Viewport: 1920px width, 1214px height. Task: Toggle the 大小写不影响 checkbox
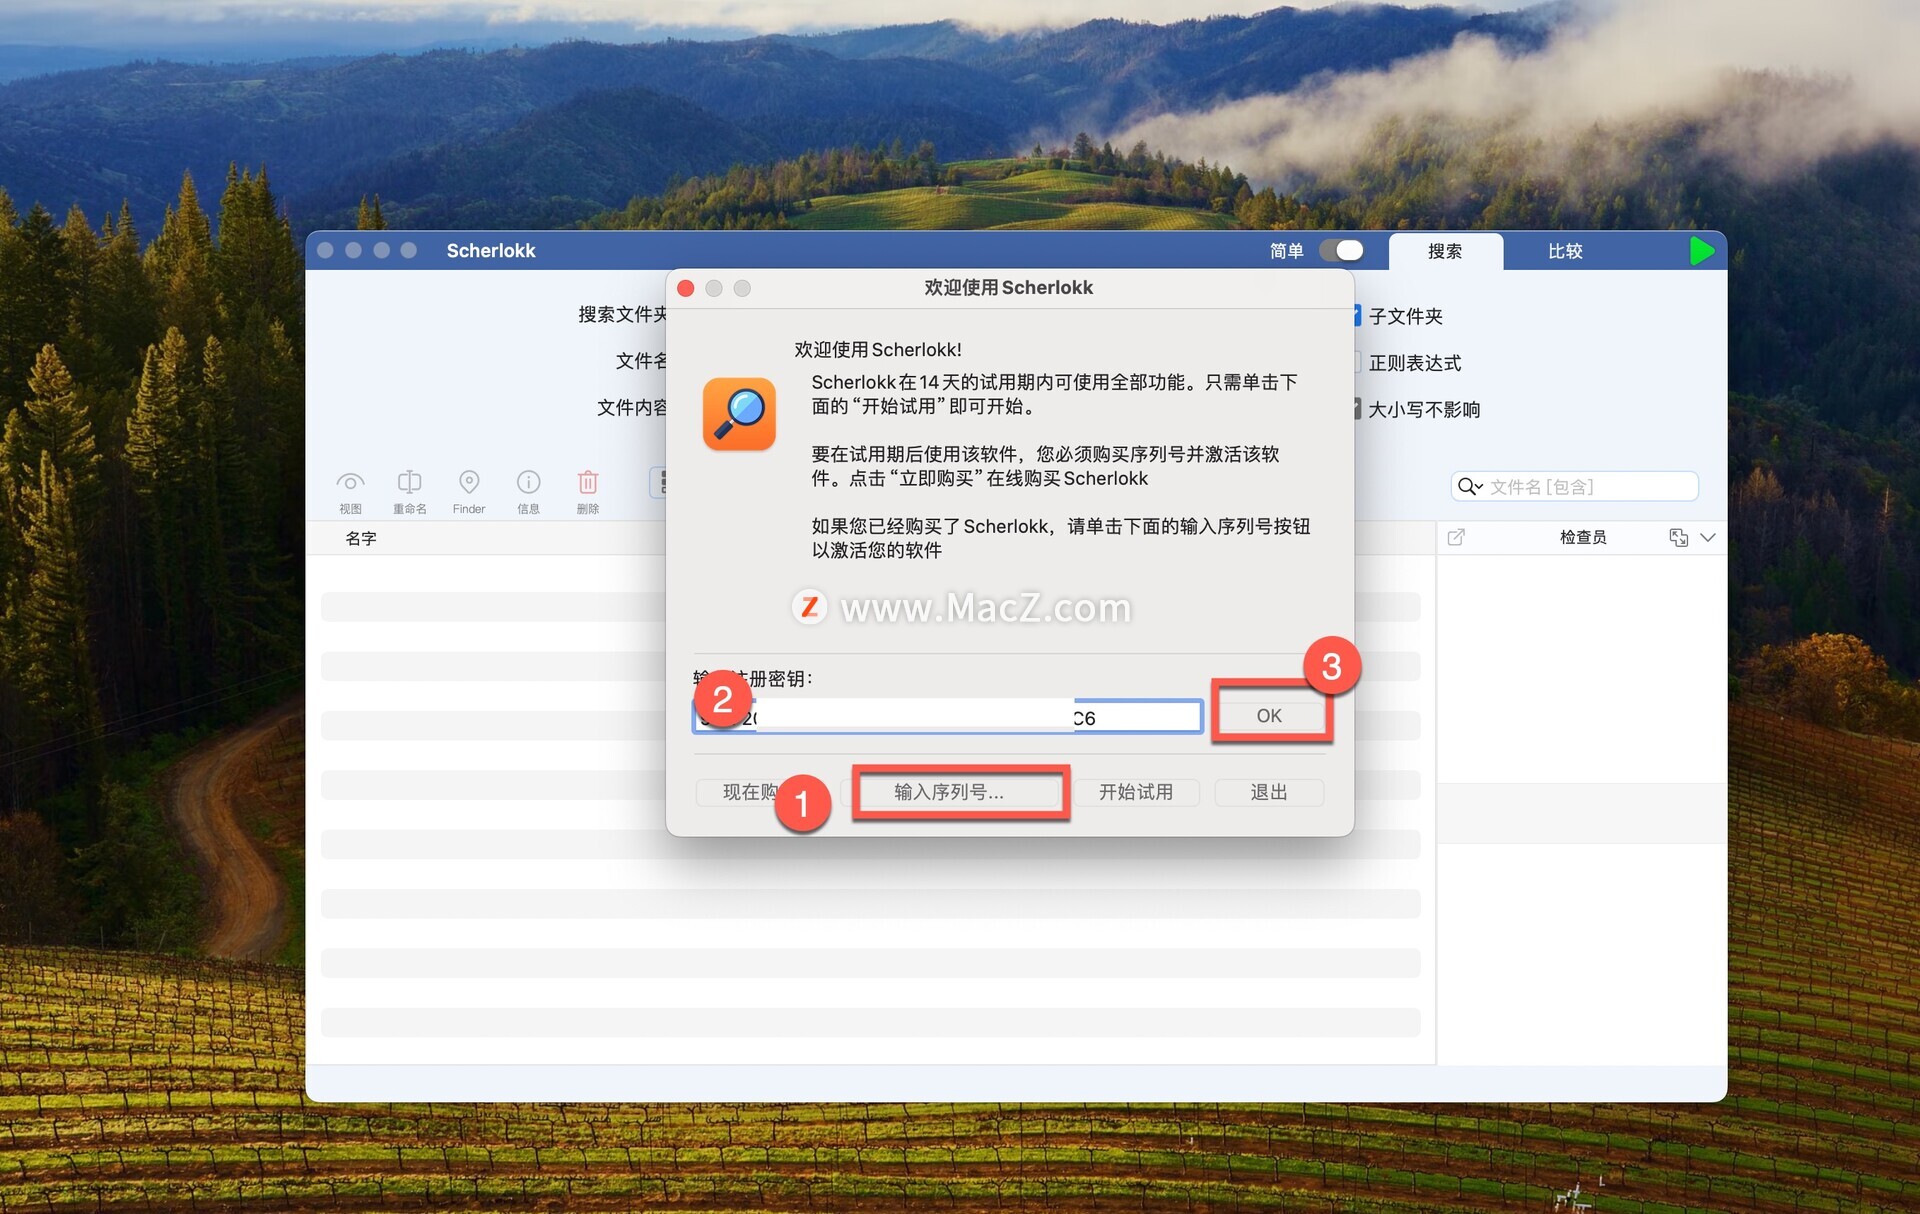point(1357,409)
